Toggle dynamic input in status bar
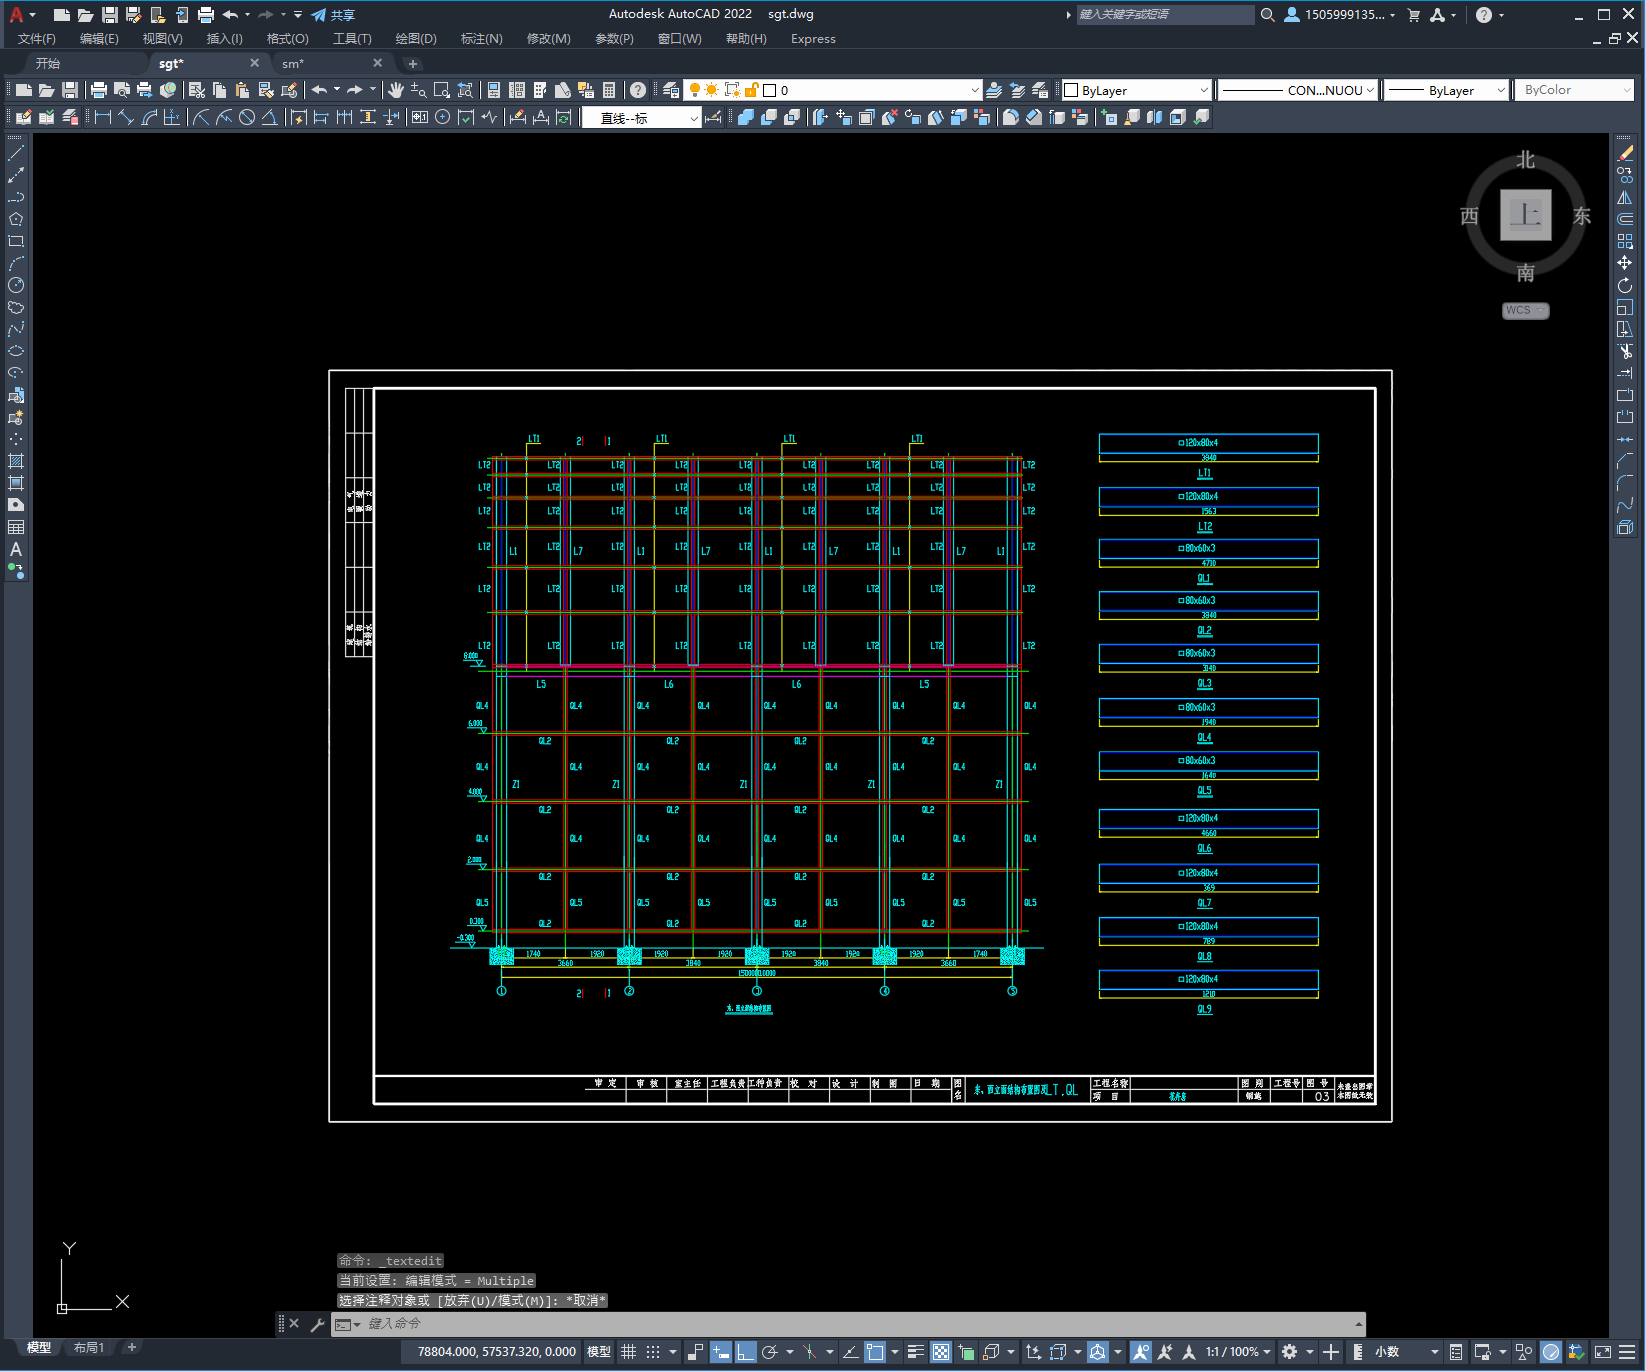Viewport: 1645px width, 1371px height. tap(720, 1352)
